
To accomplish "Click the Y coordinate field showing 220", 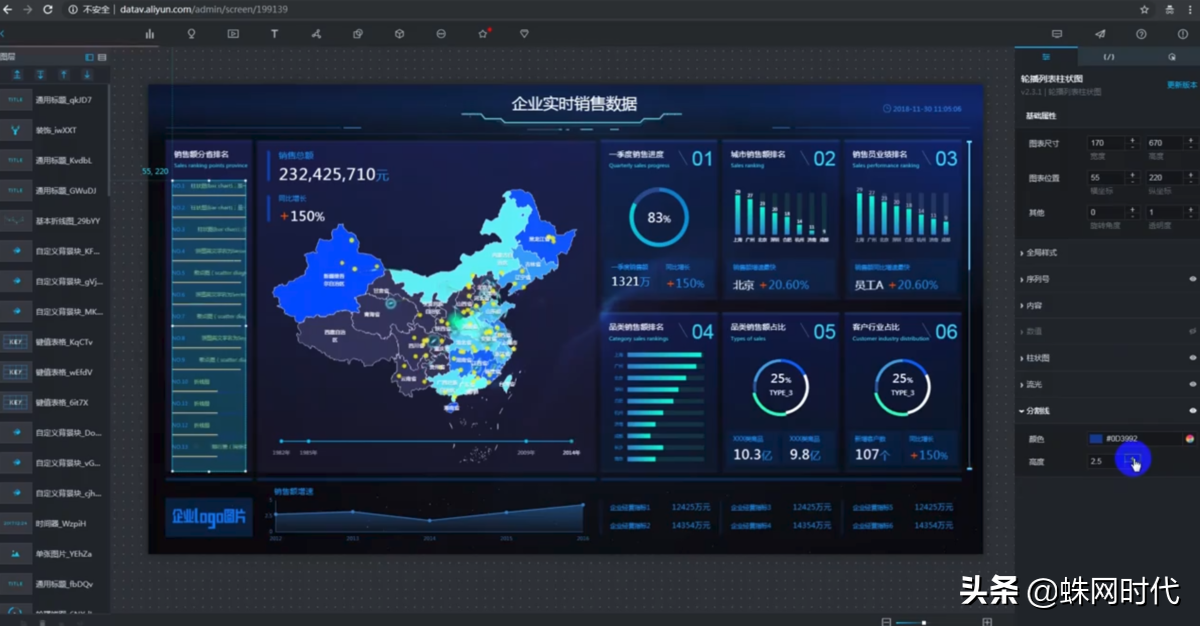I will coord(1164,177).
